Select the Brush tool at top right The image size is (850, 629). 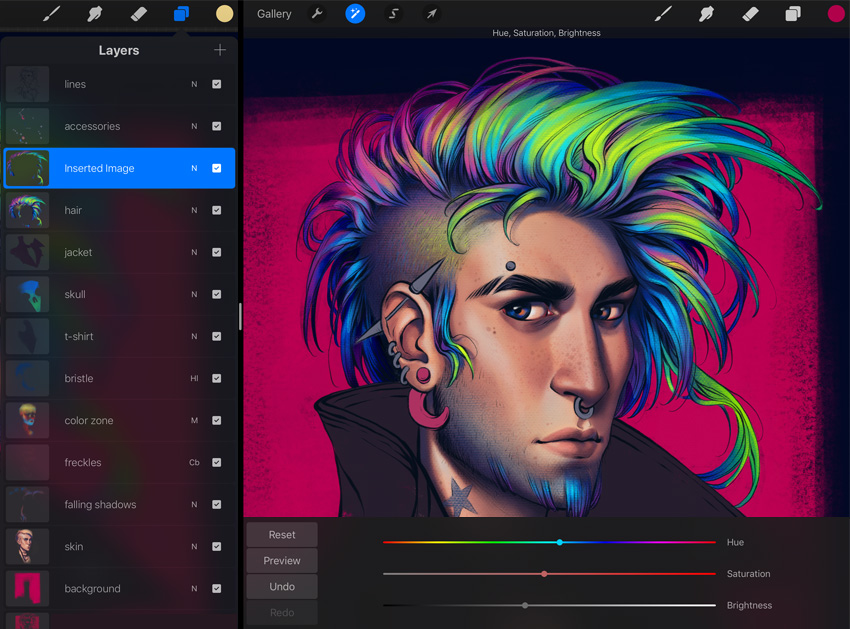663,14
